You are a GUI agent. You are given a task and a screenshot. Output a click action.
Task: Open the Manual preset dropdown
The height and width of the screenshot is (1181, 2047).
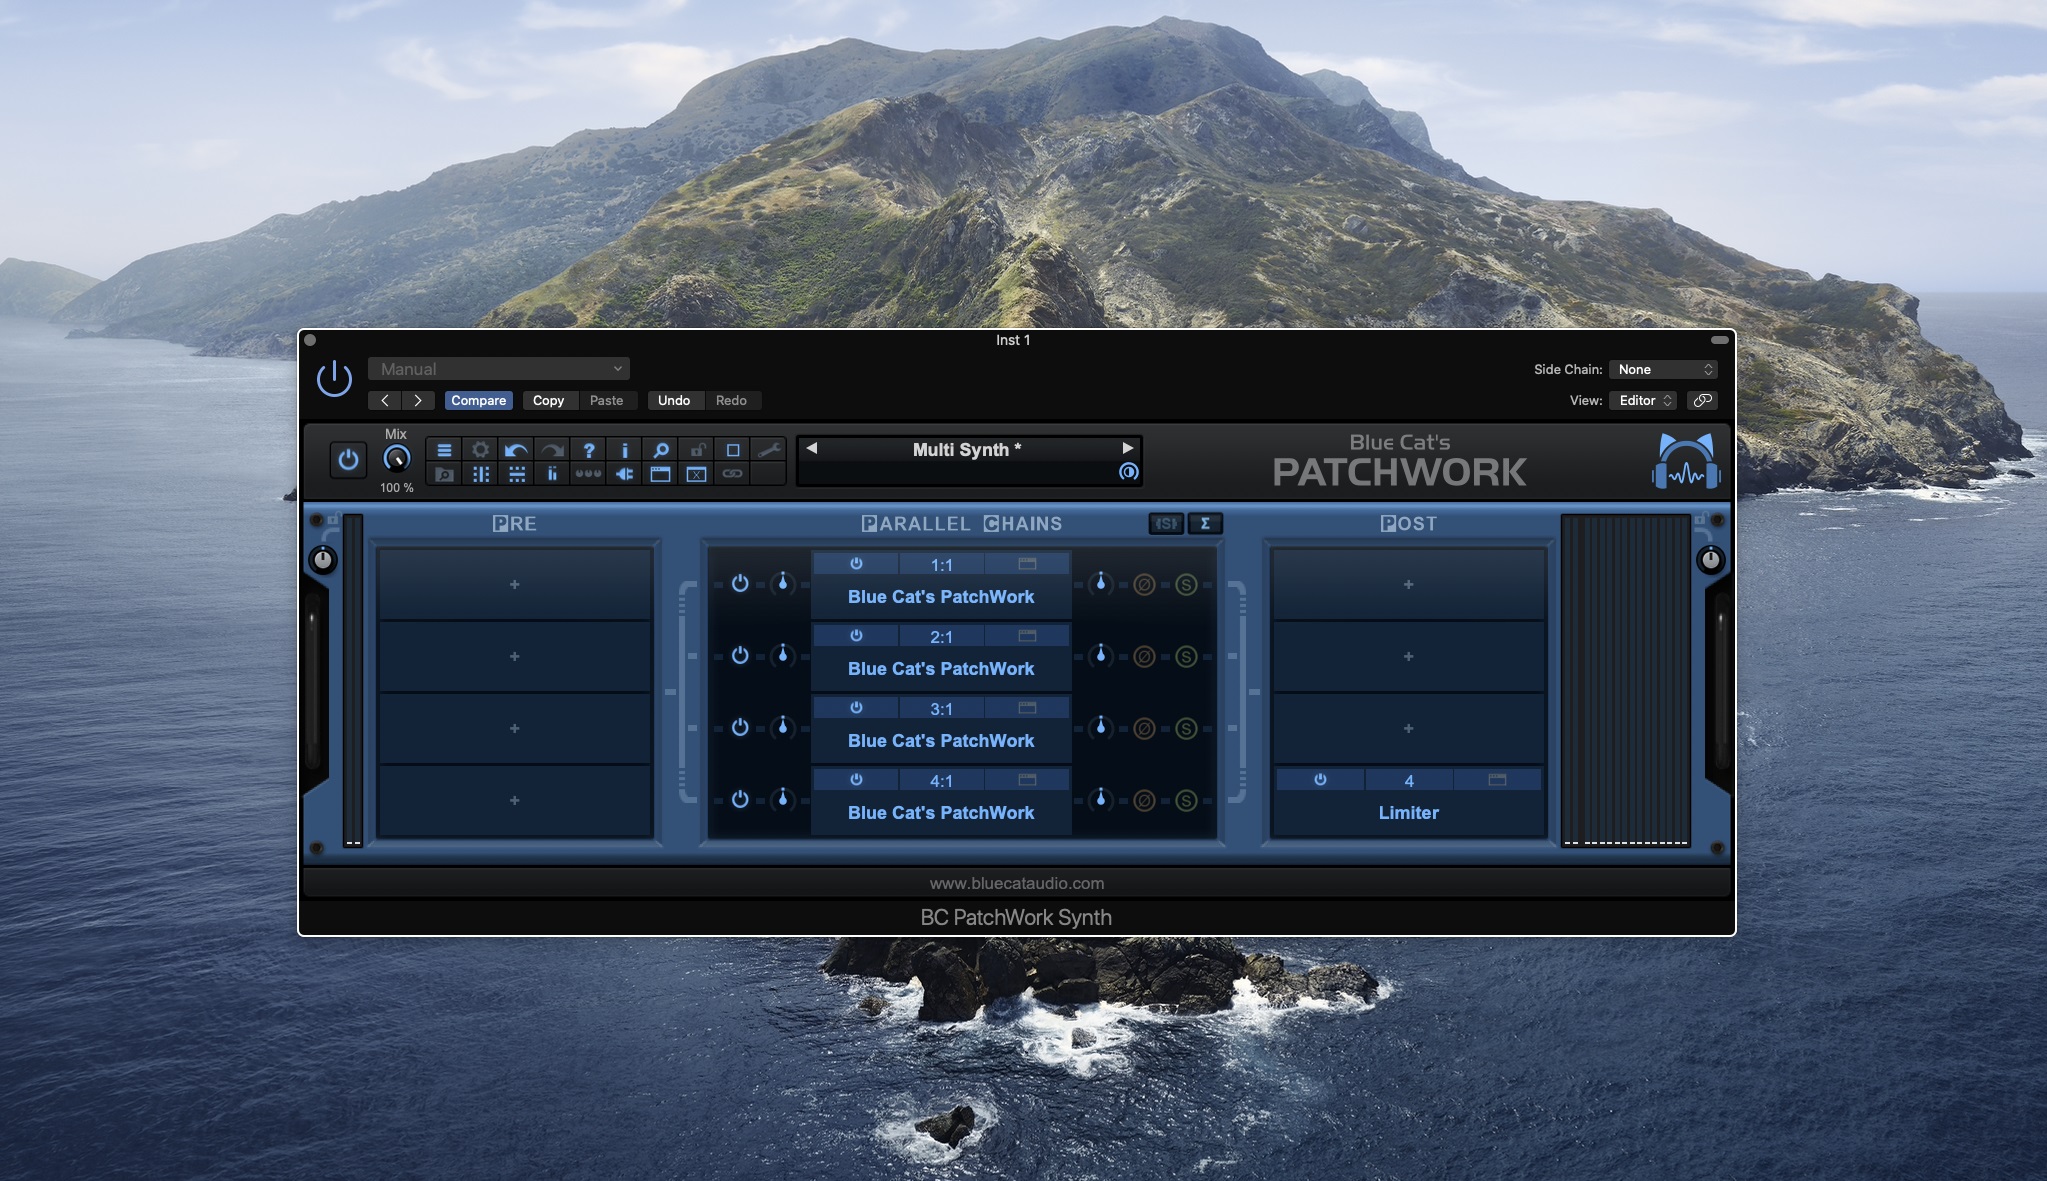499,369
